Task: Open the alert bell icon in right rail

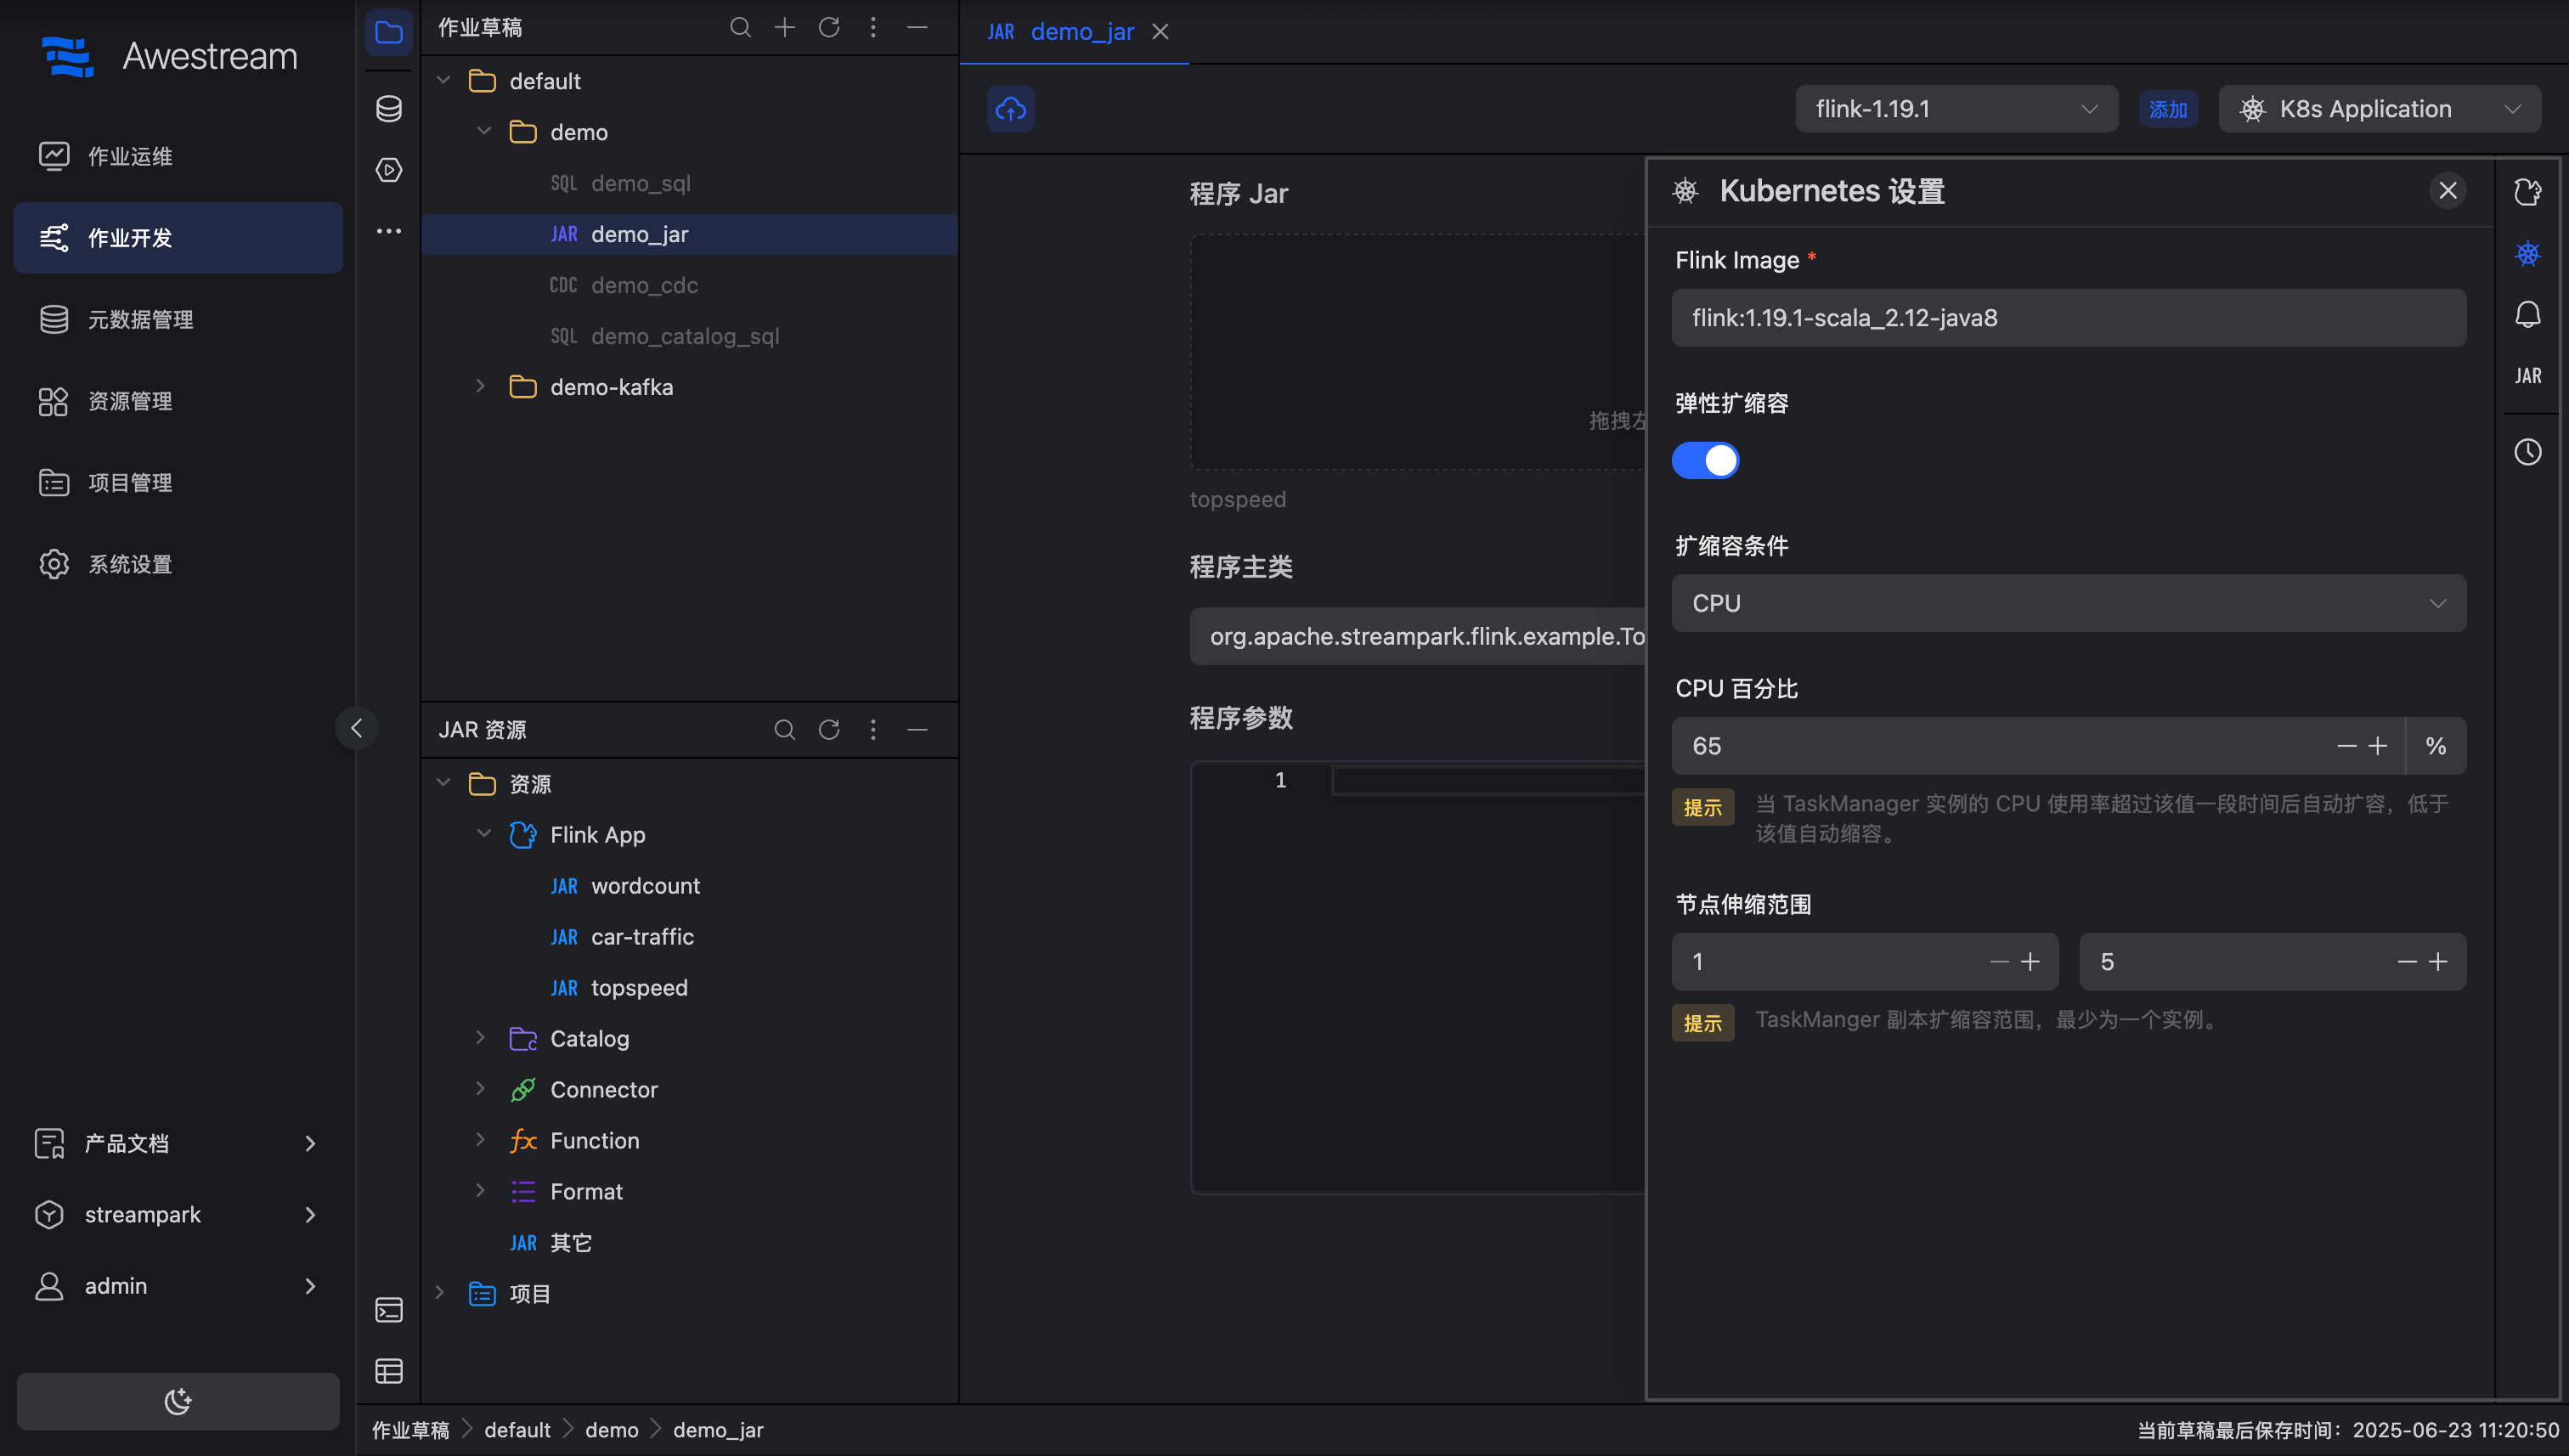Action: pyautogui.click(x=2527, y=315)
